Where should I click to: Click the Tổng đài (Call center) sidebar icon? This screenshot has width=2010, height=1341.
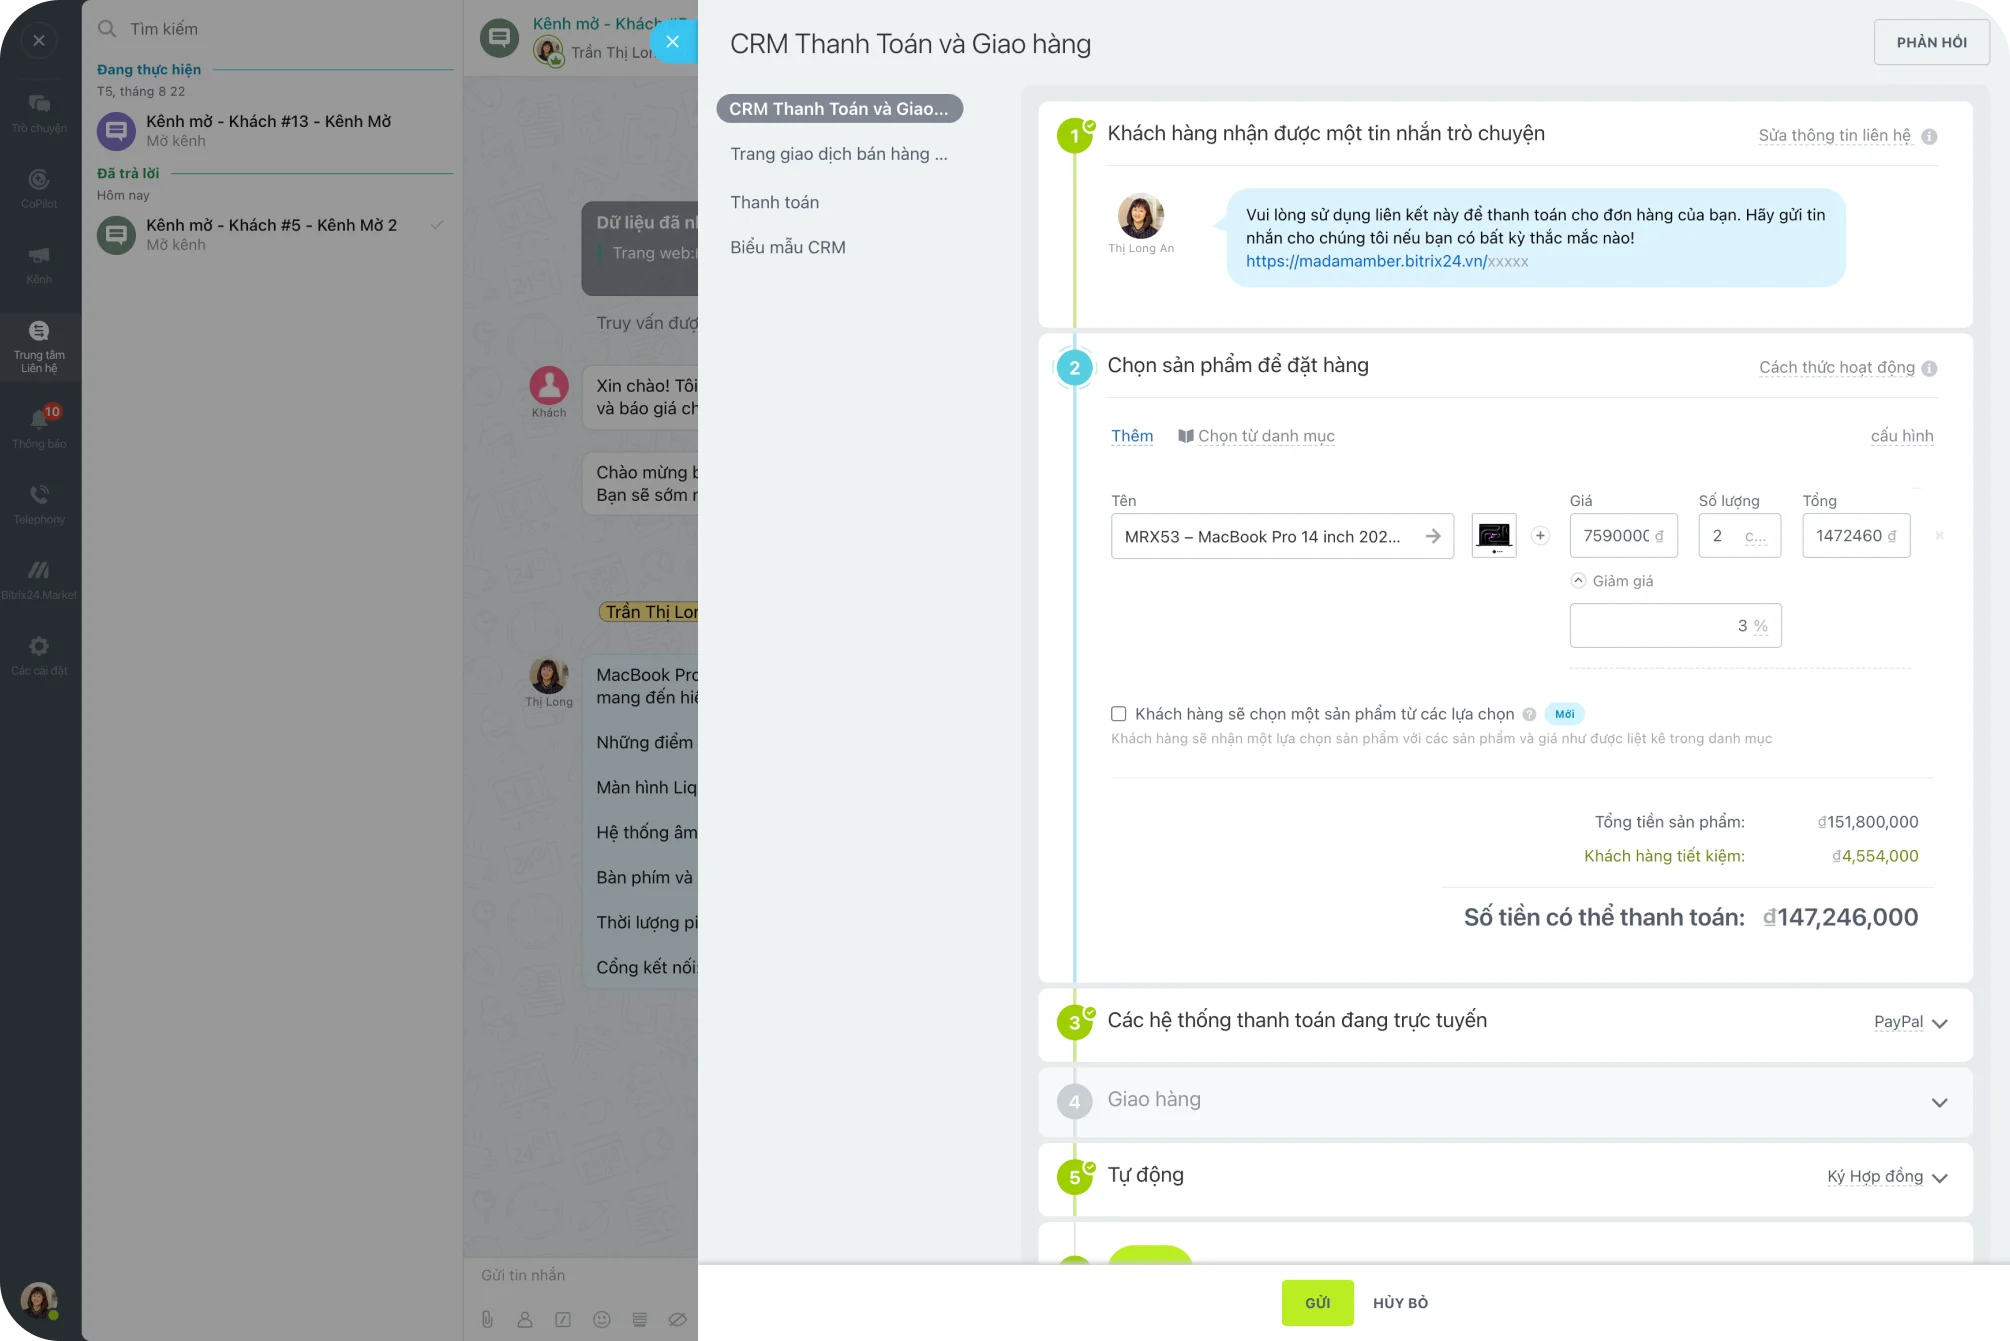[39, 497]
